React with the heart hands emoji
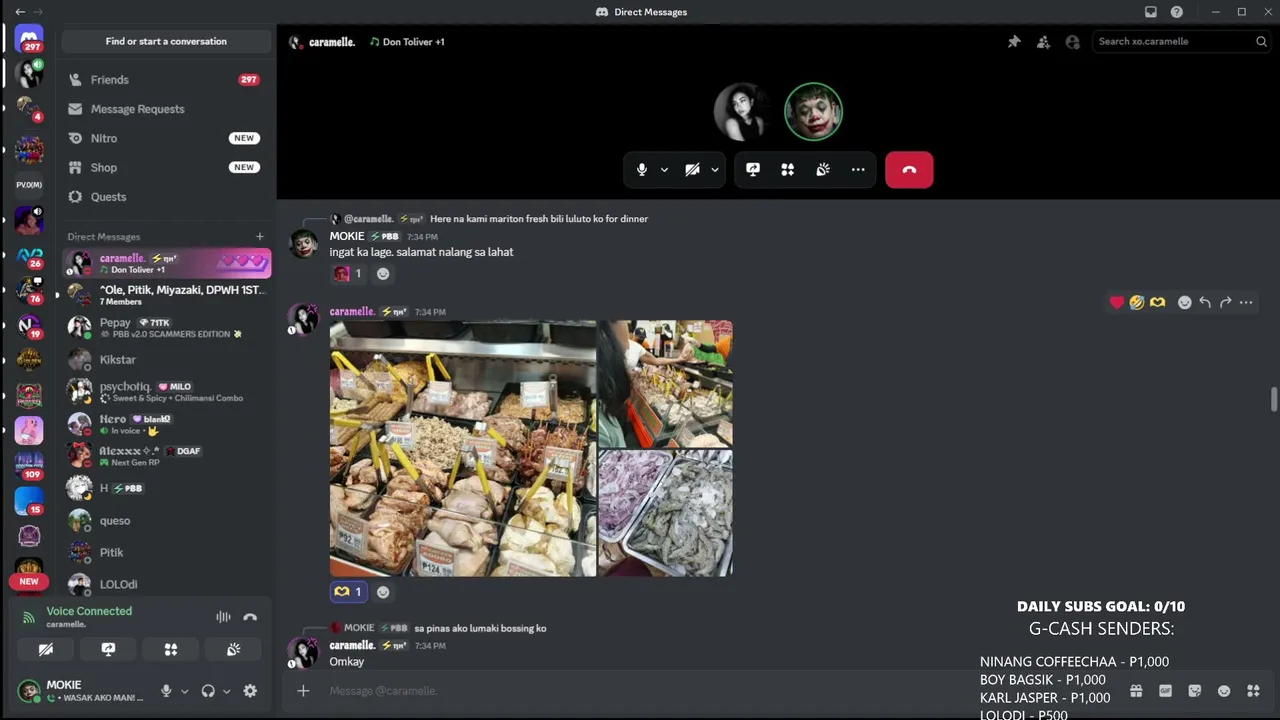 1157,302
